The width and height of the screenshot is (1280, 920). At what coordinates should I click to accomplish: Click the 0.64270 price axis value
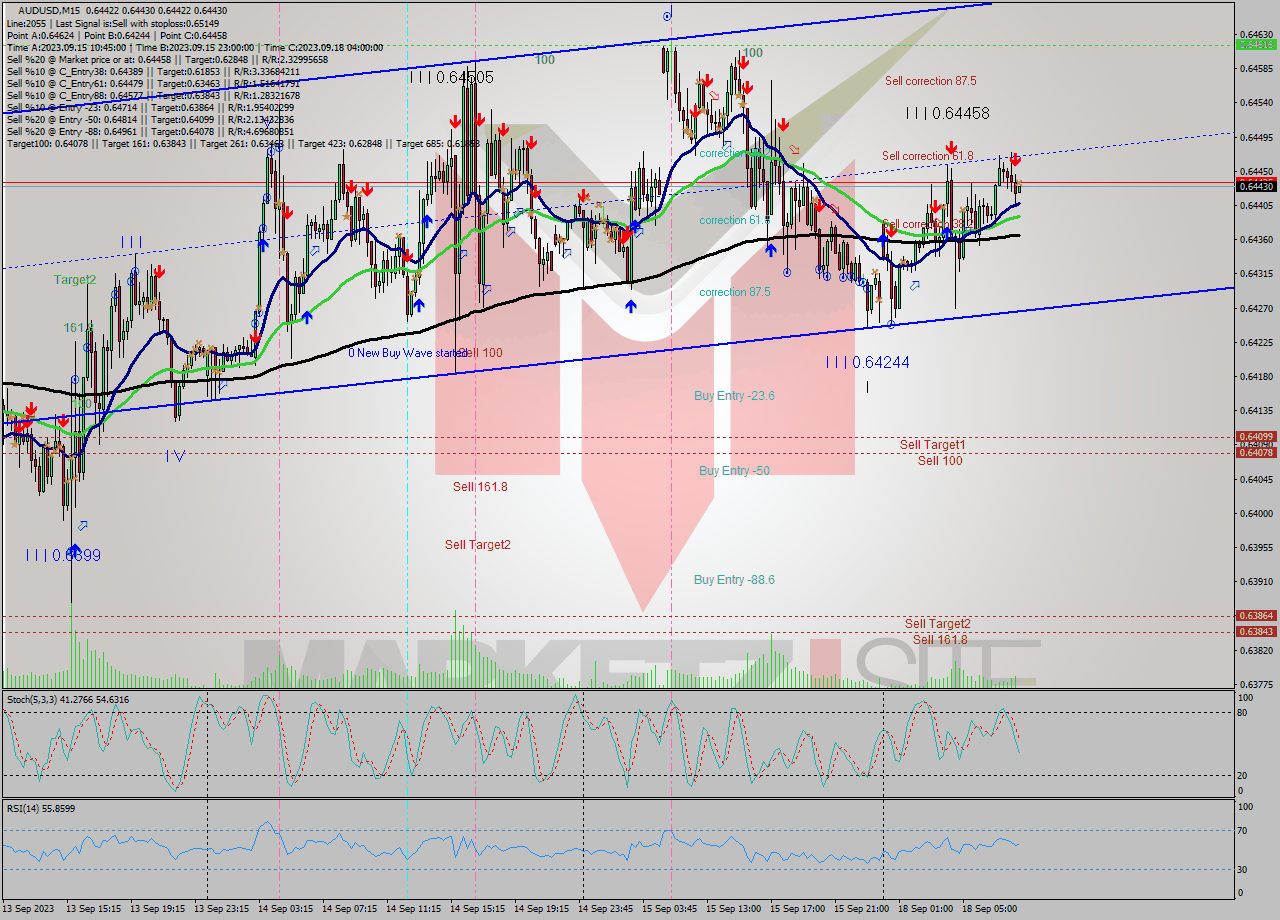pyautogui.click(x=1256, y=308)
